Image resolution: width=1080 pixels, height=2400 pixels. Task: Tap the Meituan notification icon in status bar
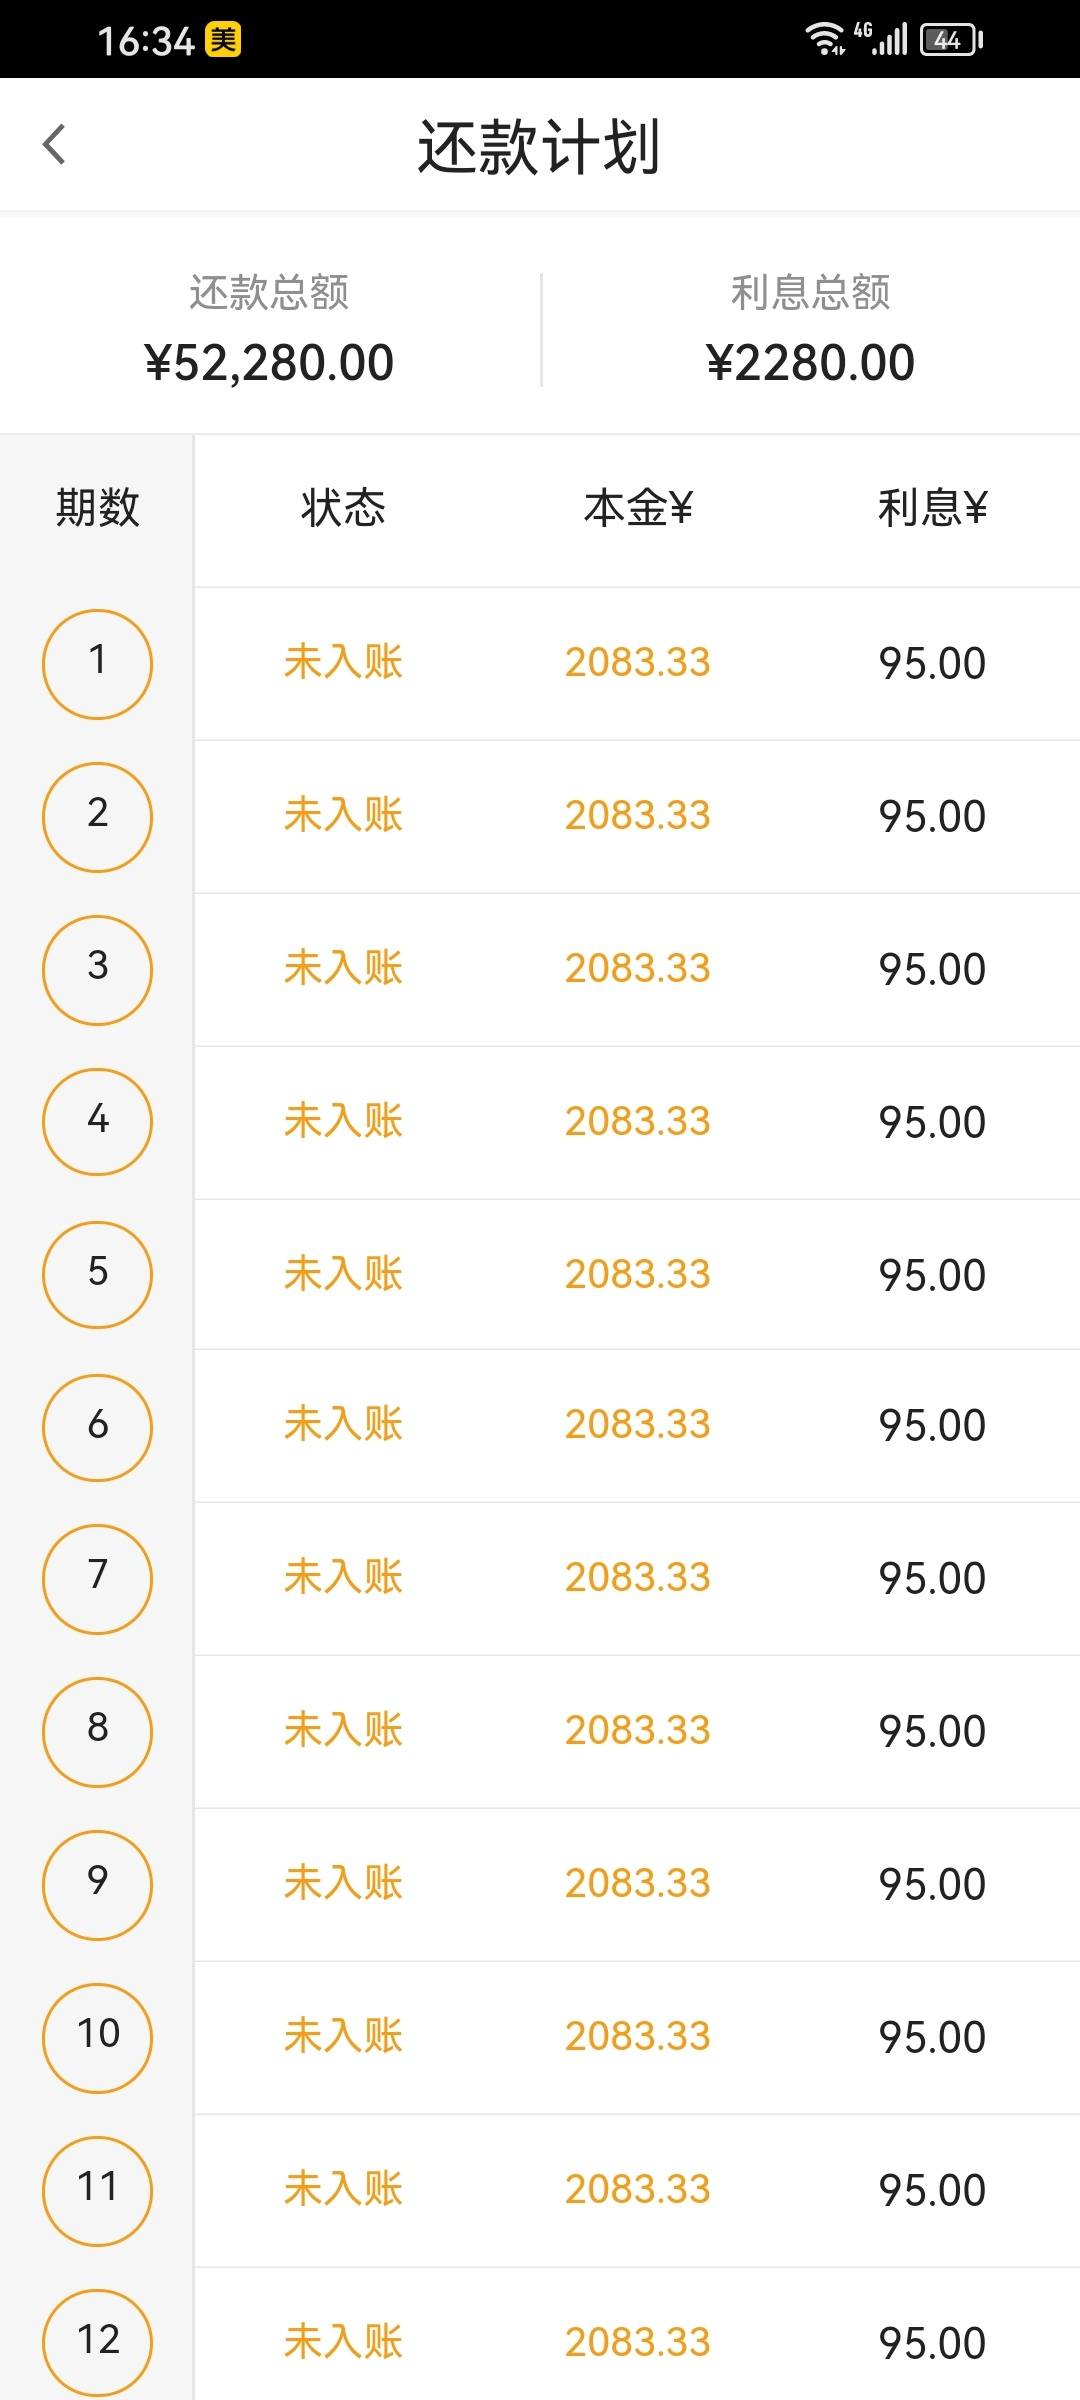click(x=223, y=40)
